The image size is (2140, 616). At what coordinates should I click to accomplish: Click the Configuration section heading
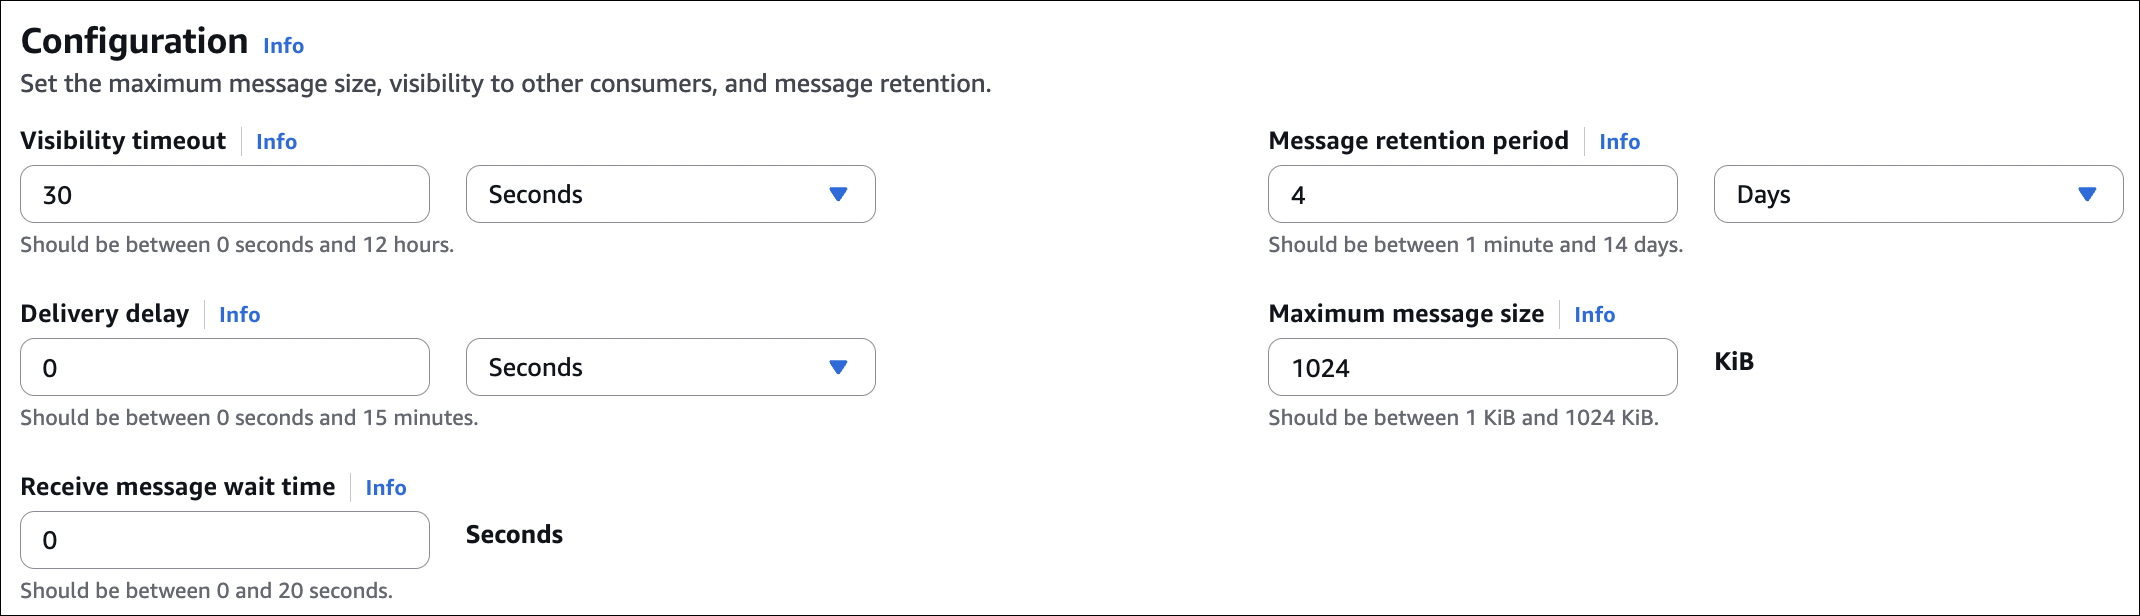point(135,41)
